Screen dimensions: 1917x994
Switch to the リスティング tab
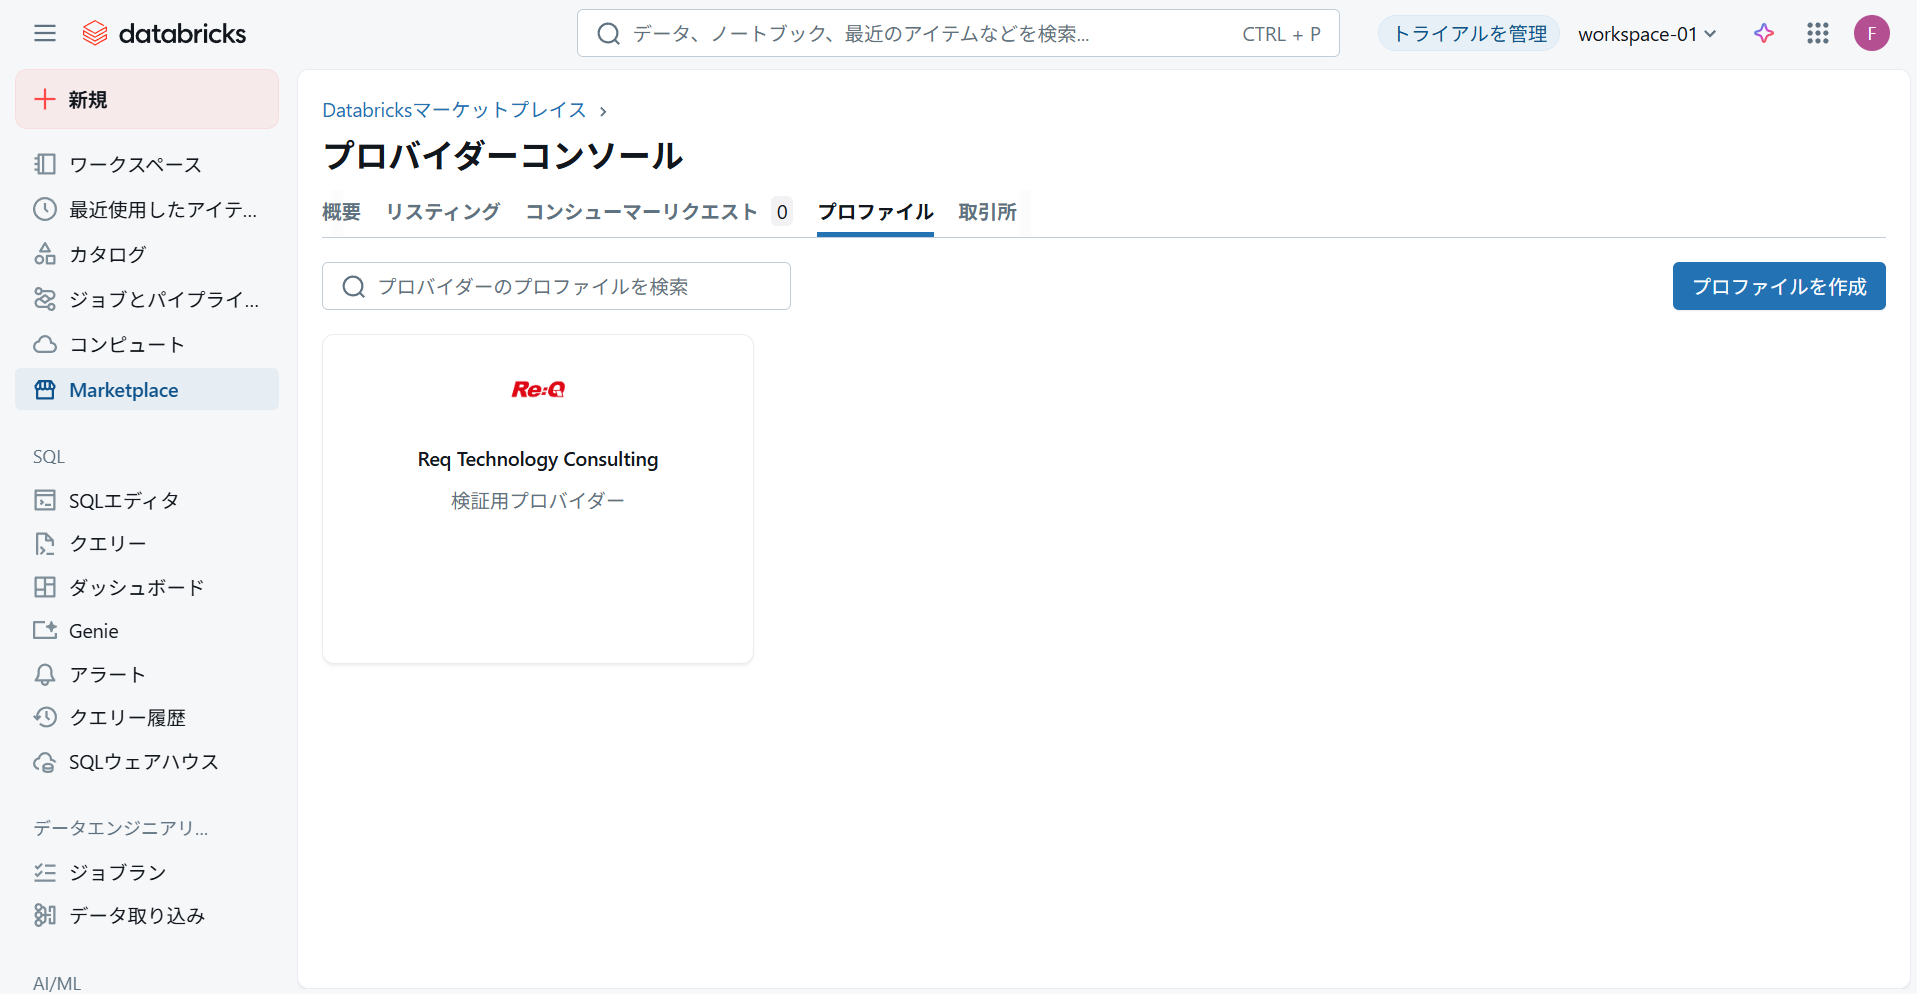click(442, 212)
